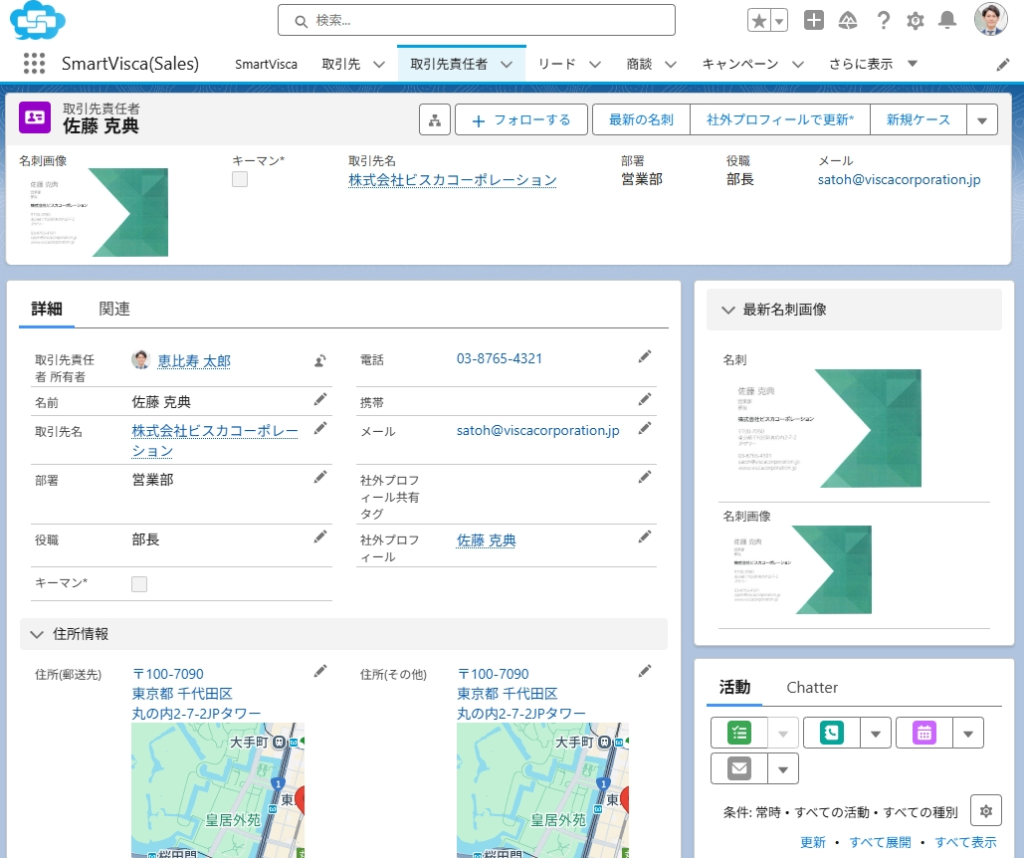Edit the 電話 field pencil icon
This screenshot has width=1024, height=858.
[x=645, y=356]
